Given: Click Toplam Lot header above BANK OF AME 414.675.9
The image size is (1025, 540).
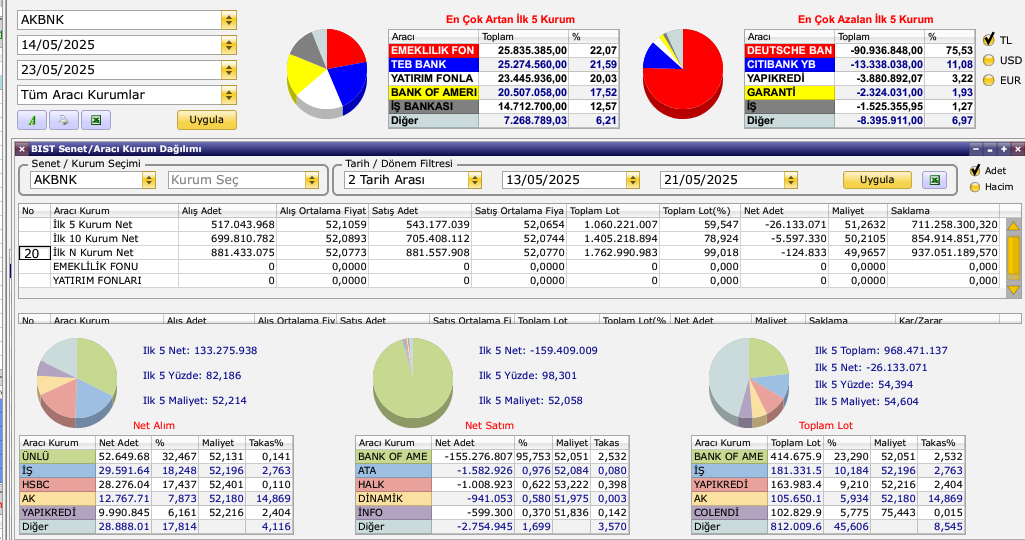Looking at the screenshot, I should 796,443.
